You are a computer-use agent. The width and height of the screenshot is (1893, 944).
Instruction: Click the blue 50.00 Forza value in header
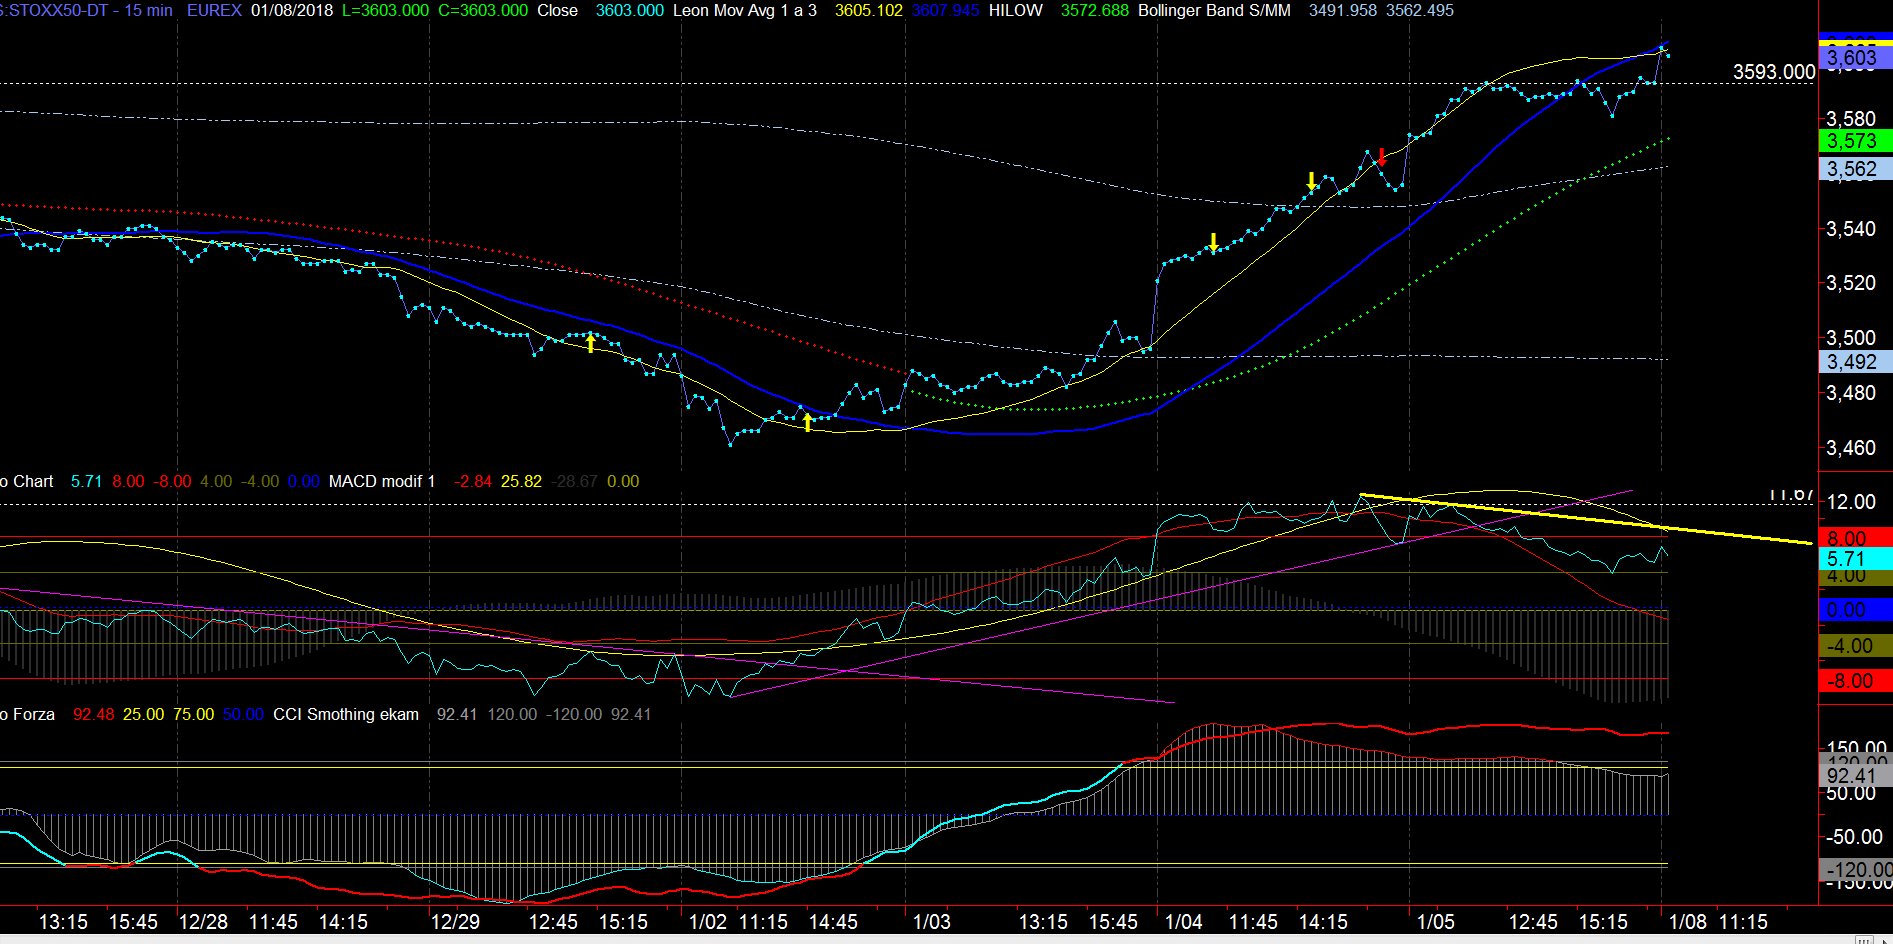point(243,714)
